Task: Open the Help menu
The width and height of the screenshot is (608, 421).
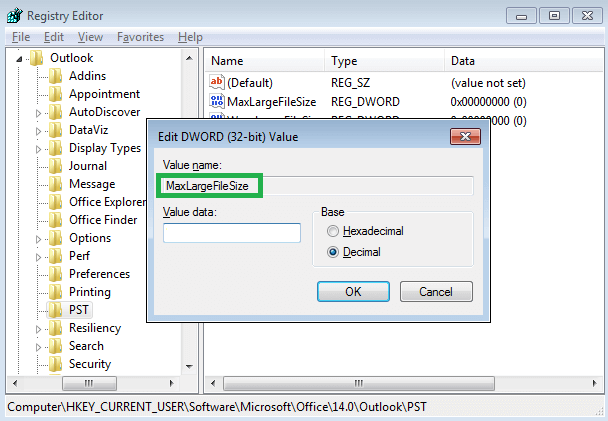Action: coord(190,37)
